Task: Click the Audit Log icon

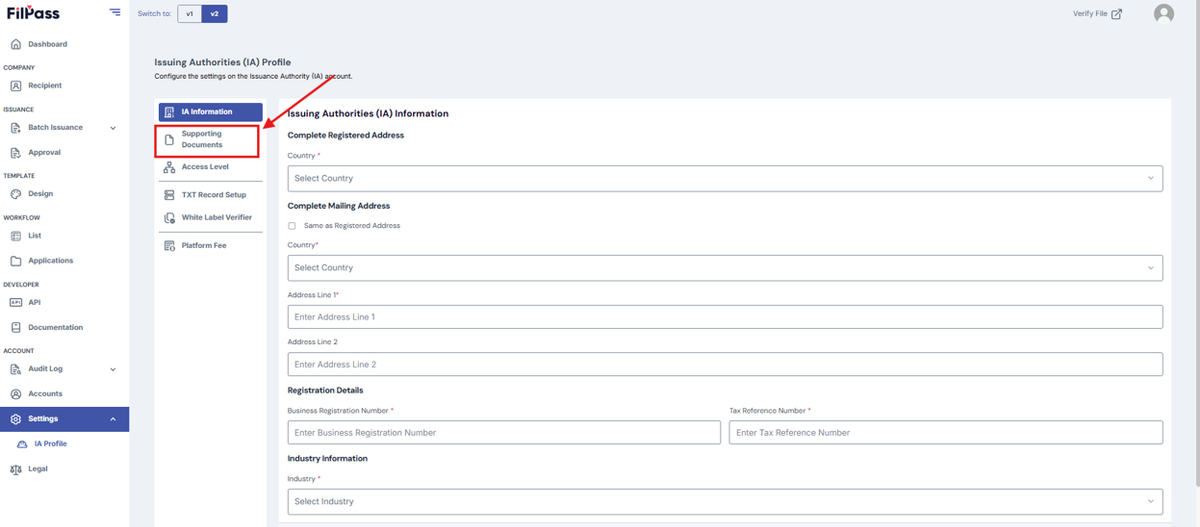Action: coord(16,369)
